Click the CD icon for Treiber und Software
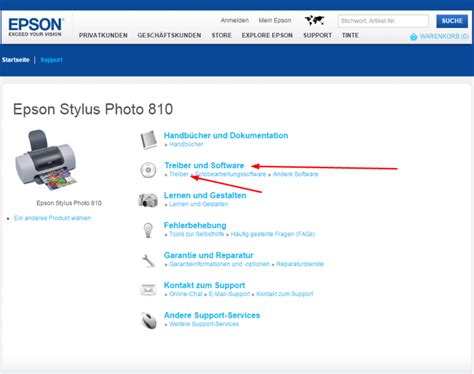Image resolution: width=474 pixels, height=374 pixels. click(x=148, y=170)
